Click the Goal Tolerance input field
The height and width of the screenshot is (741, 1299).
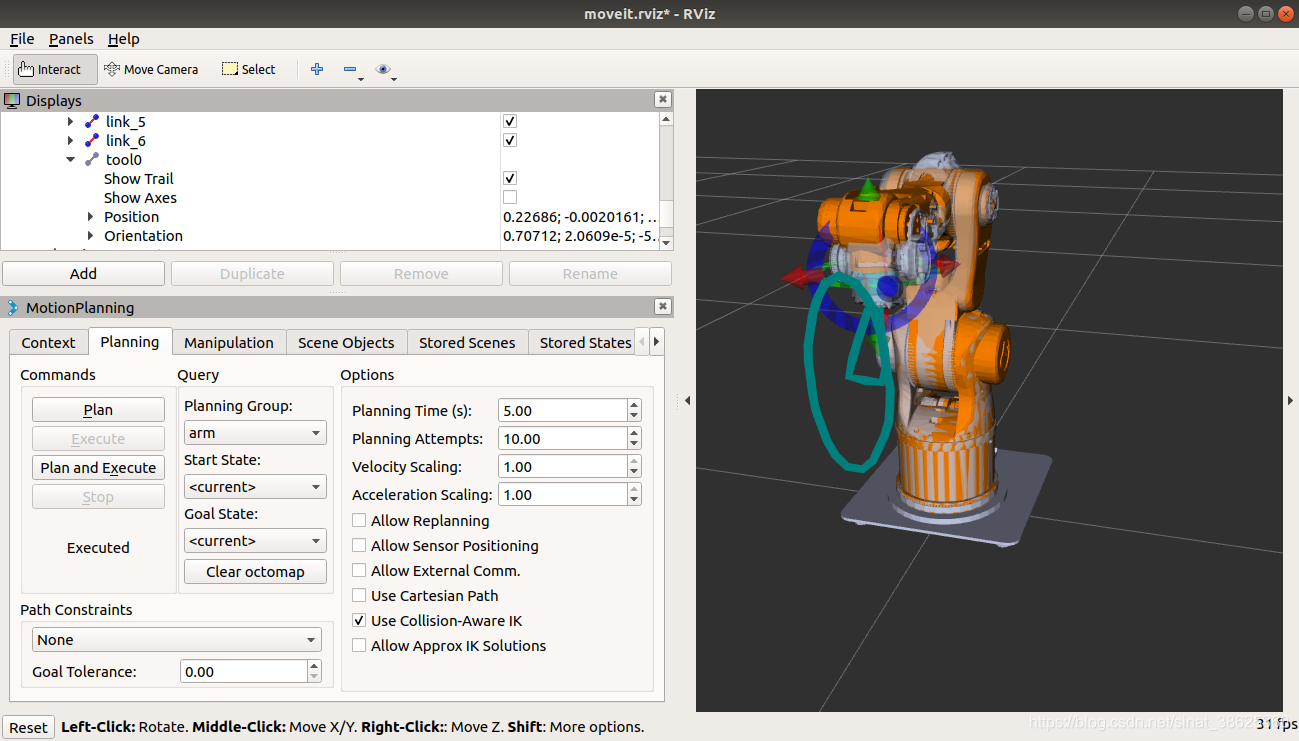pos(244,671)
